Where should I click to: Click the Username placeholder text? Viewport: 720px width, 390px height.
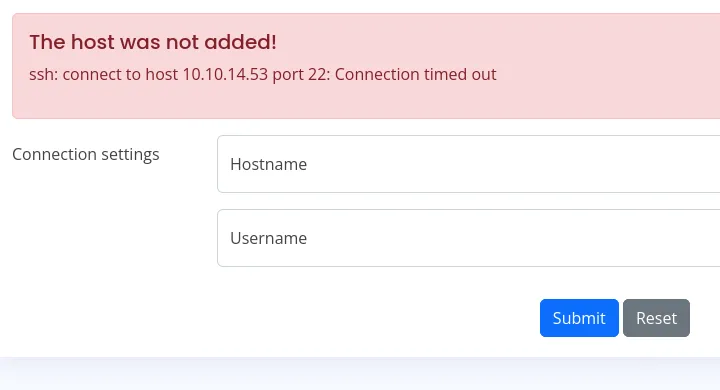[269, 238]
